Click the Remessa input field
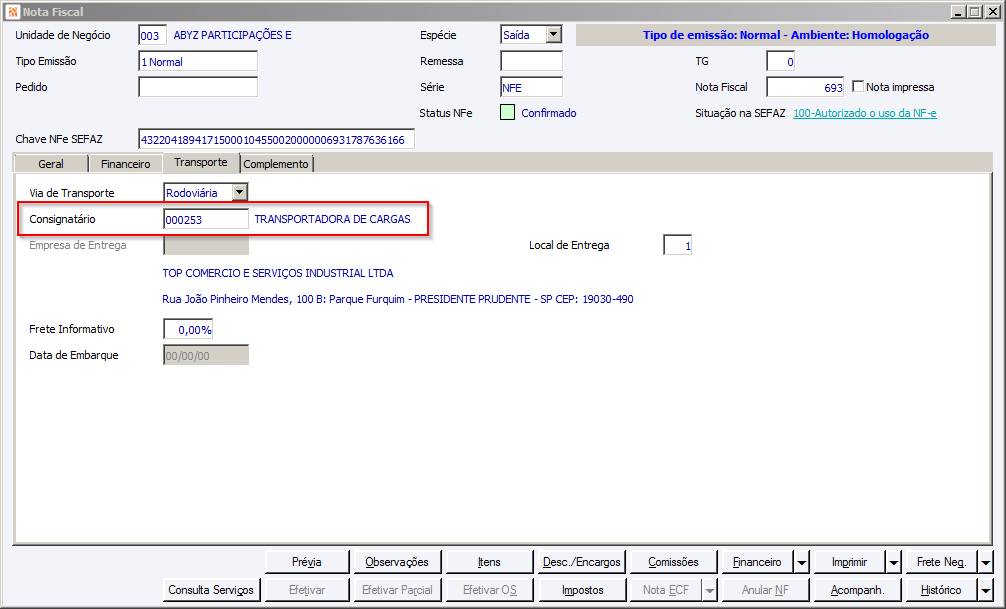The height and width of the screenshot is (609, 1006). click(x=531, y=62)
